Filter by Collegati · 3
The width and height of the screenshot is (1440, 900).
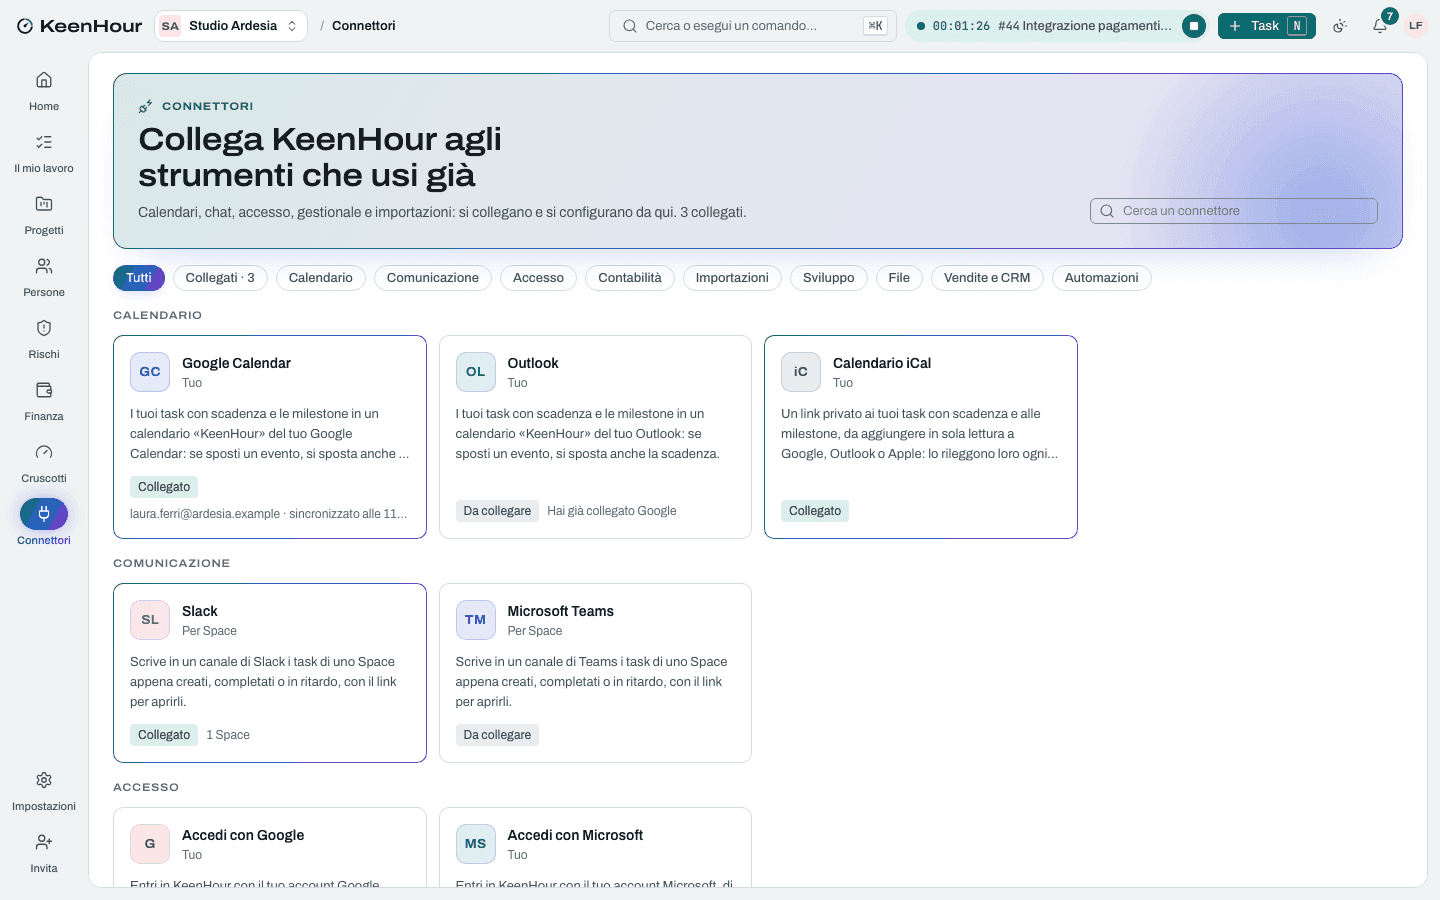220,278
